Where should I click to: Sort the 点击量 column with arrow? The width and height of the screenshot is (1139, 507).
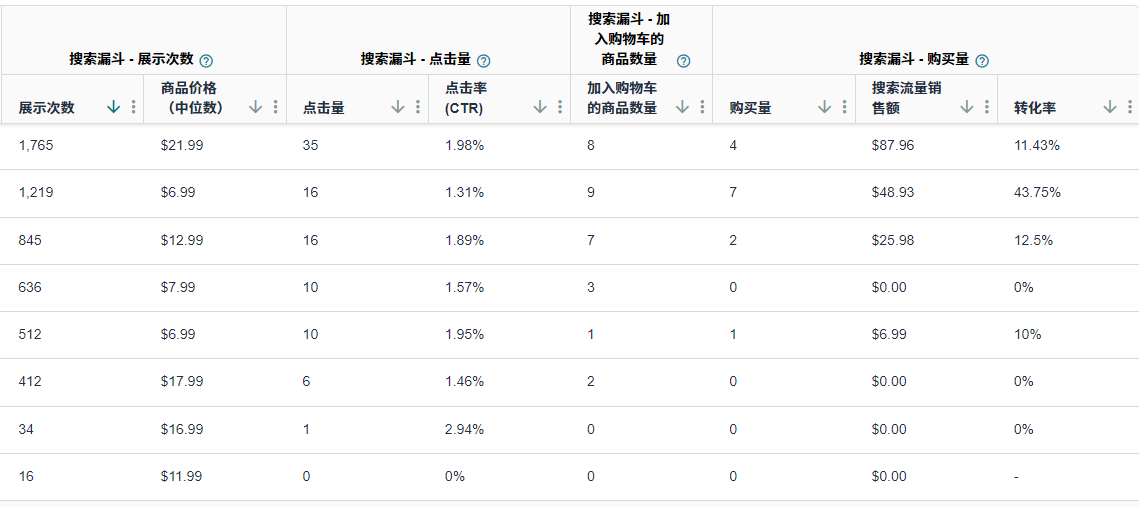tap(398, 107)
